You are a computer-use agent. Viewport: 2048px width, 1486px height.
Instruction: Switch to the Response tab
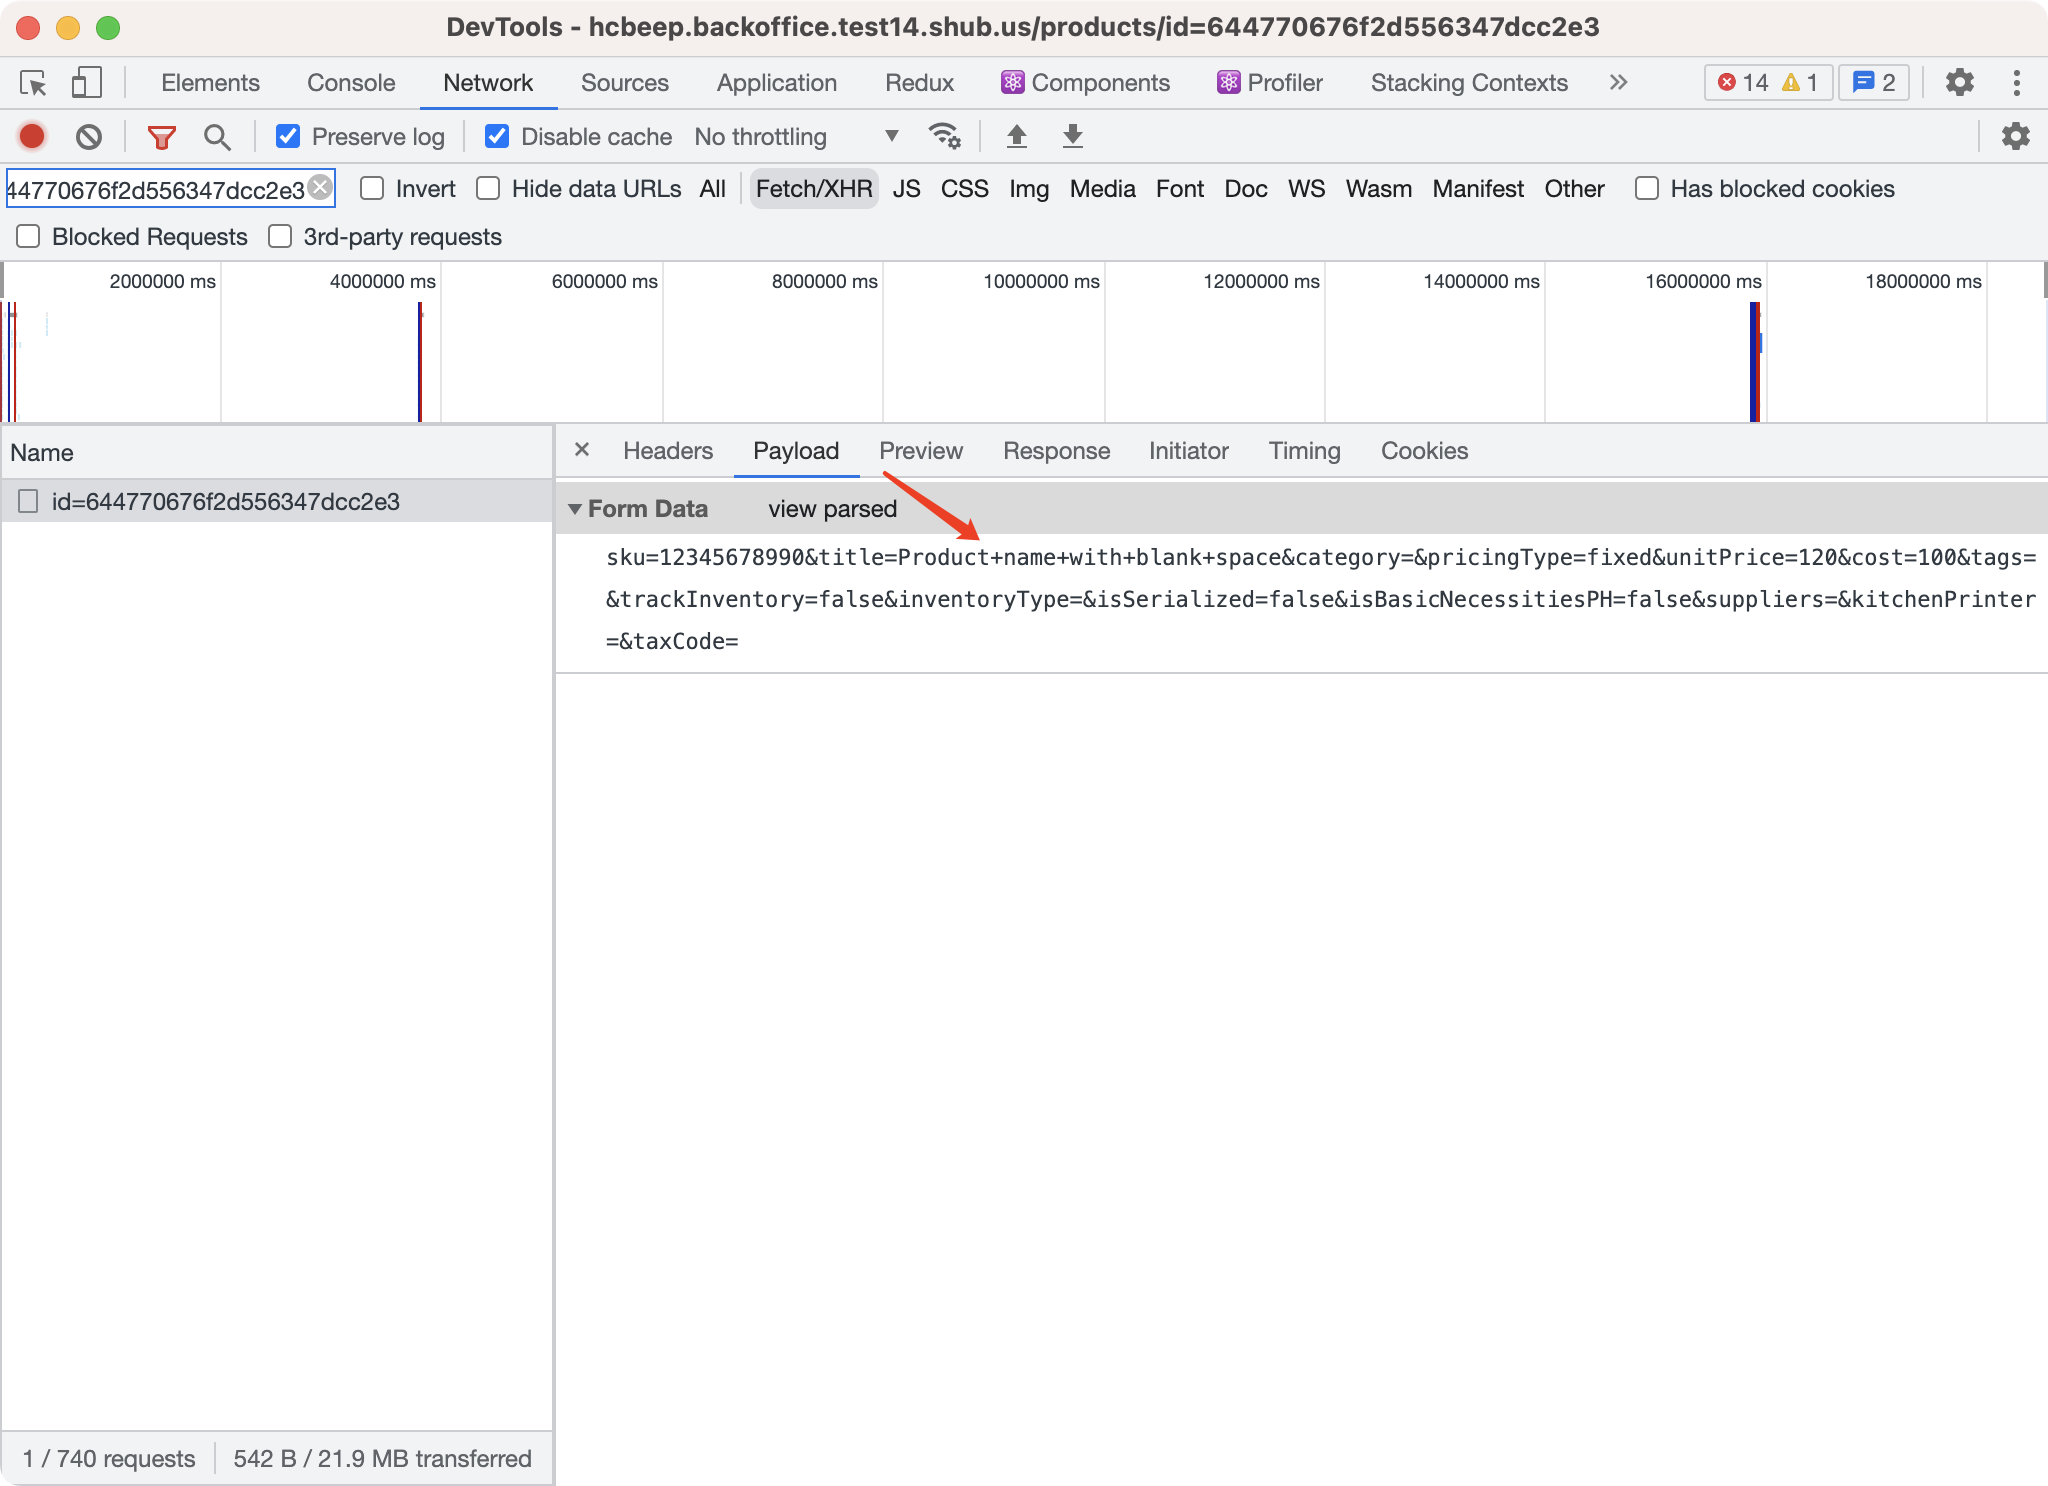click(x=1056, y=451)
